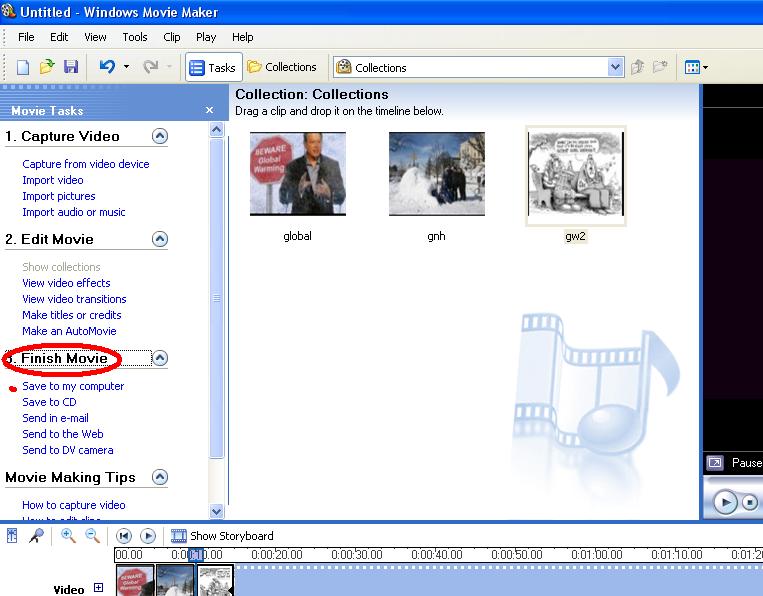Open the Collections location combo box
Image resolution: width=763 pixels, height=596 pixels.
pyautogui.click(x=478, y=67)
